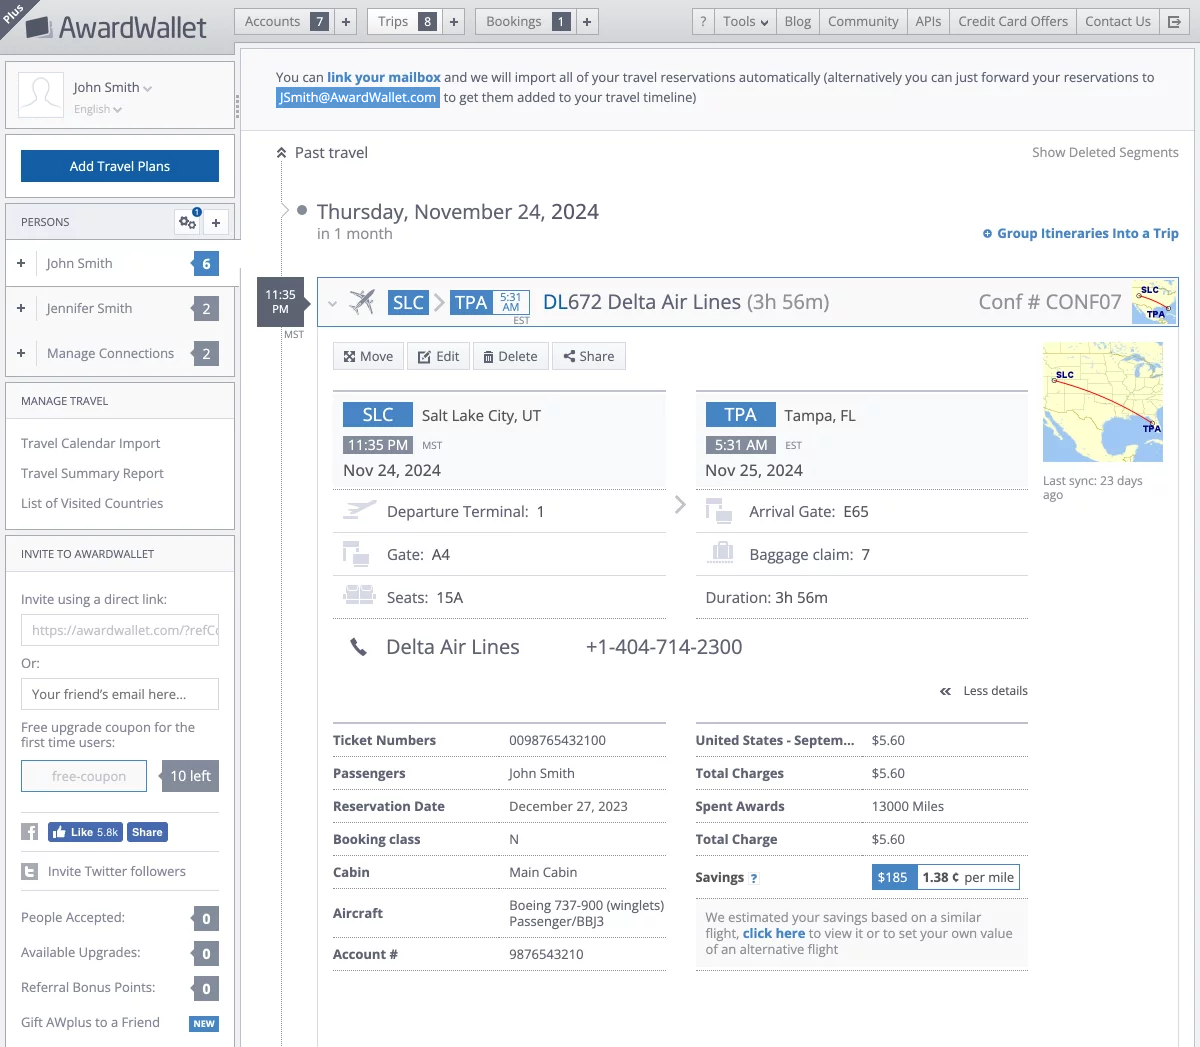Follow the link your mailbox link

pyautogui.click(x=384, y=77)
